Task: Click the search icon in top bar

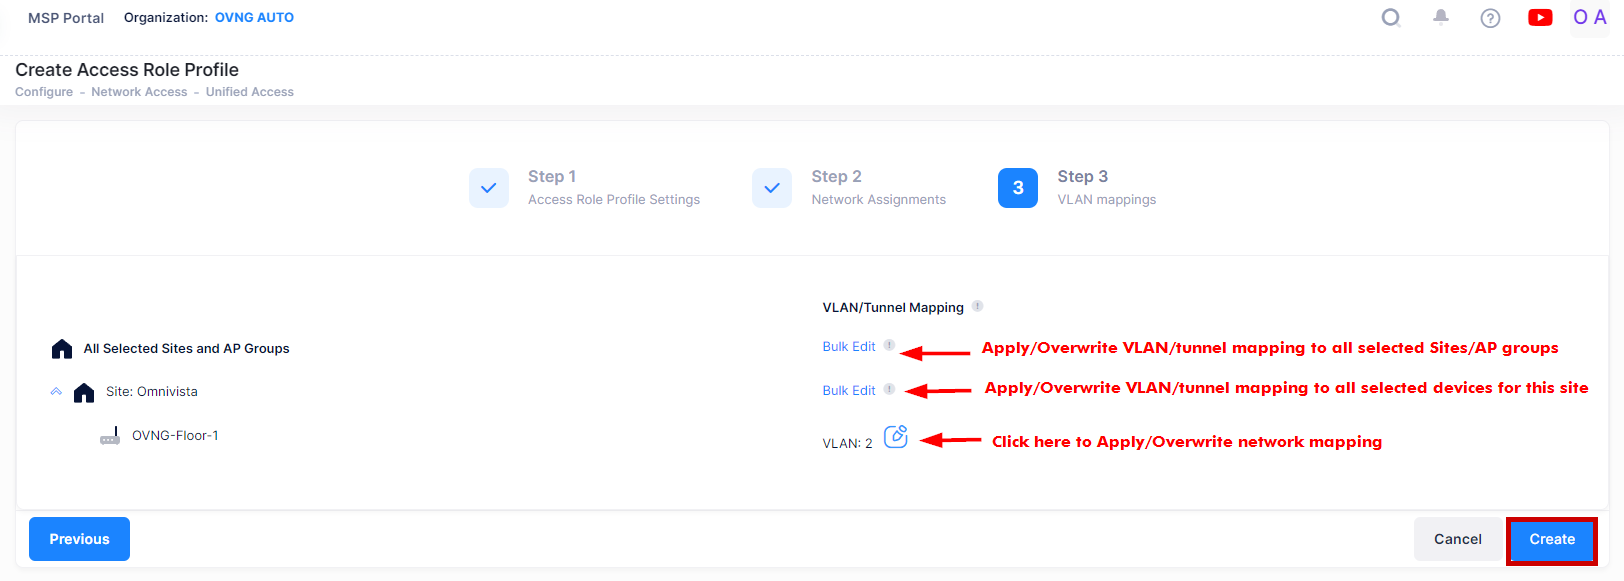Action: [1390, 18]
